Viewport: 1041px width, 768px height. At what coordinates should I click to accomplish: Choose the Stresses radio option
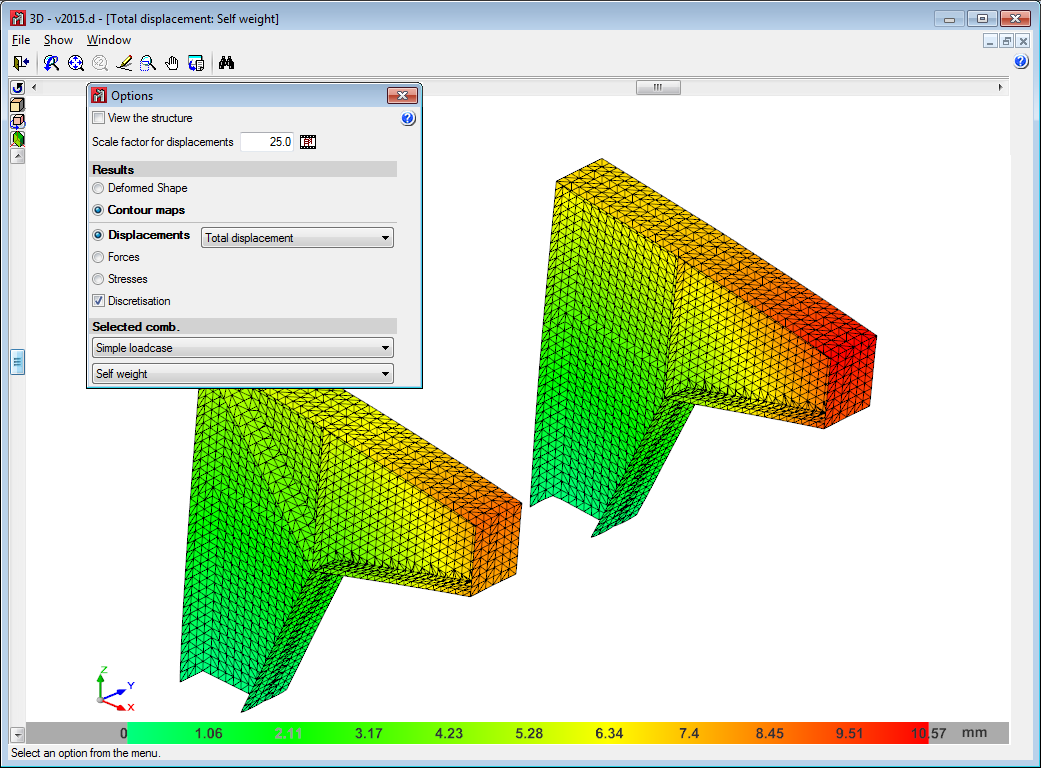[98, 279]
